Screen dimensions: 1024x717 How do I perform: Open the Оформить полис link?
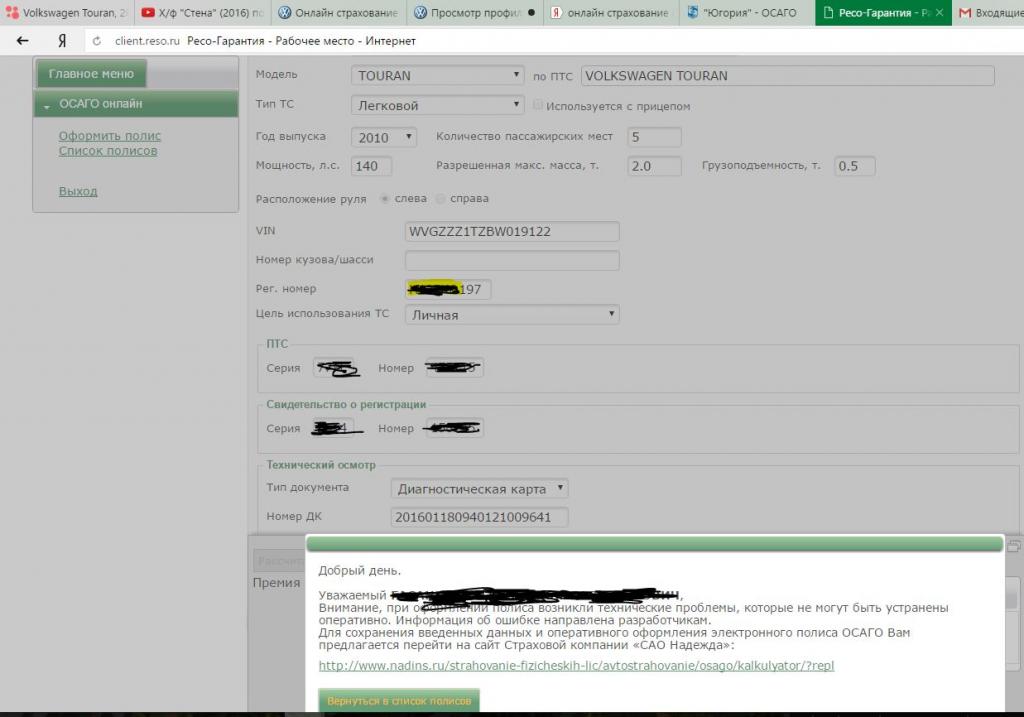[x=110, y=136]
